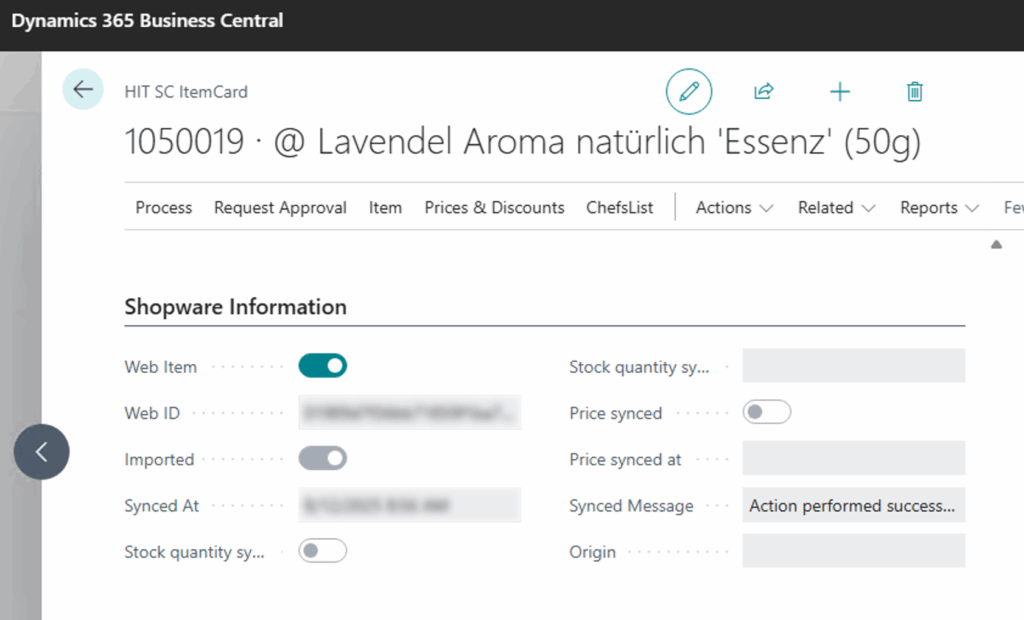Collapse the action bar with the small triangle
Screen dimensions: 1024x620
tap(996, 244)
